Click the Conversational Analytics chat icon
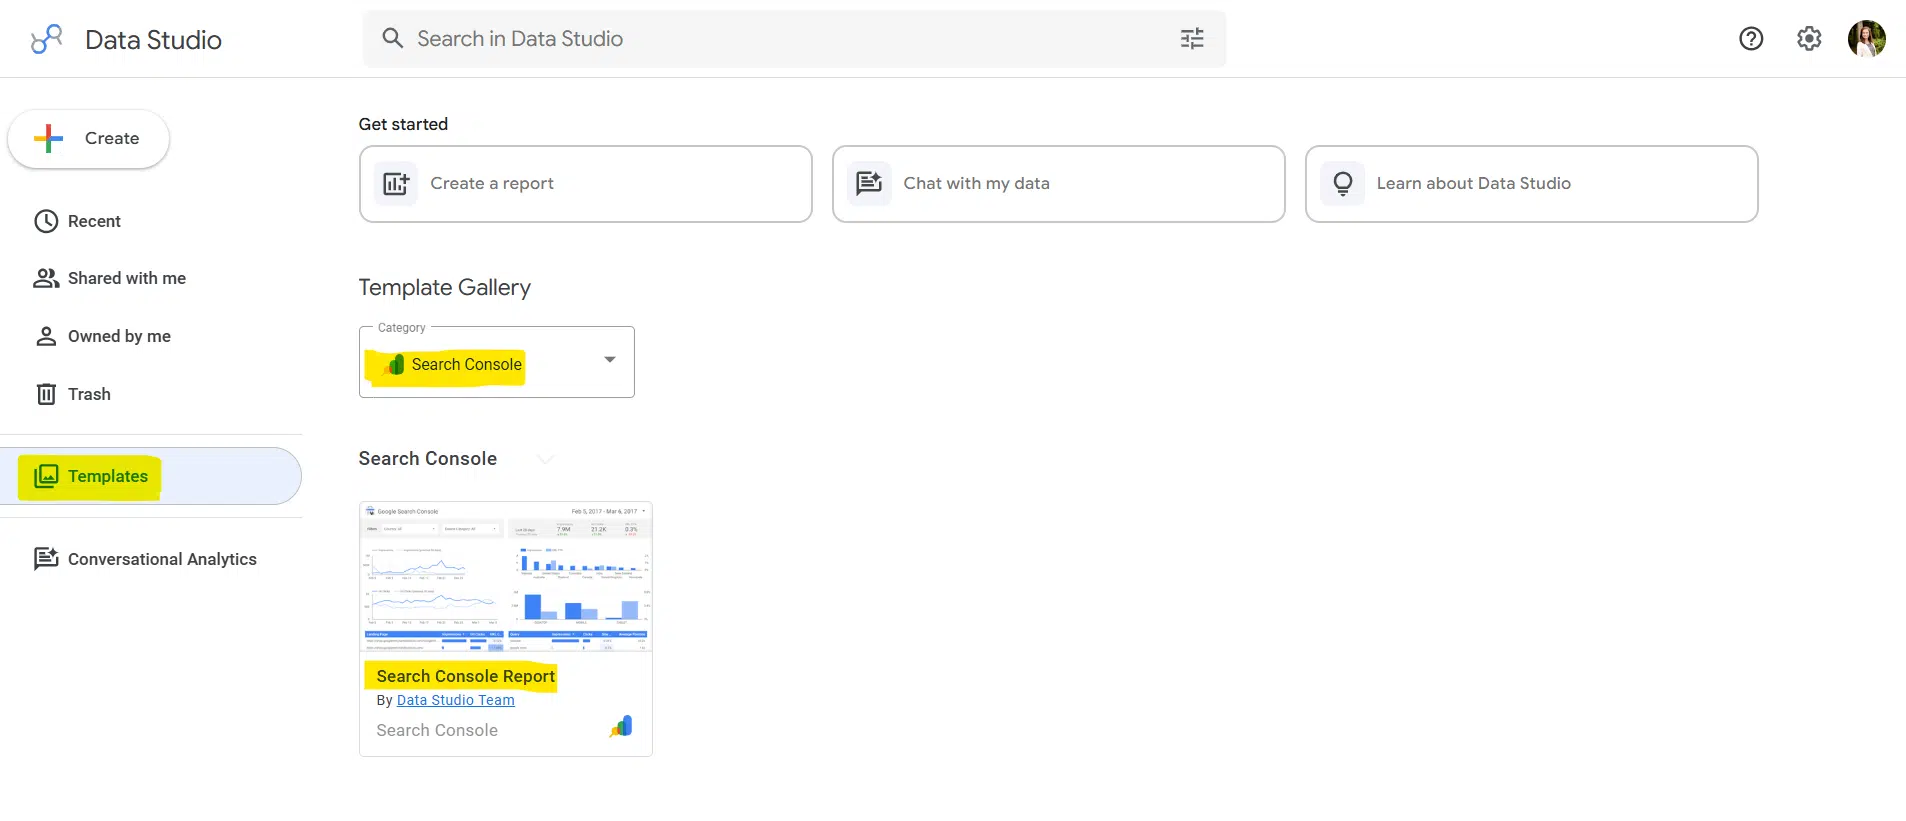1906x821 pixels. tap(46, 559)
